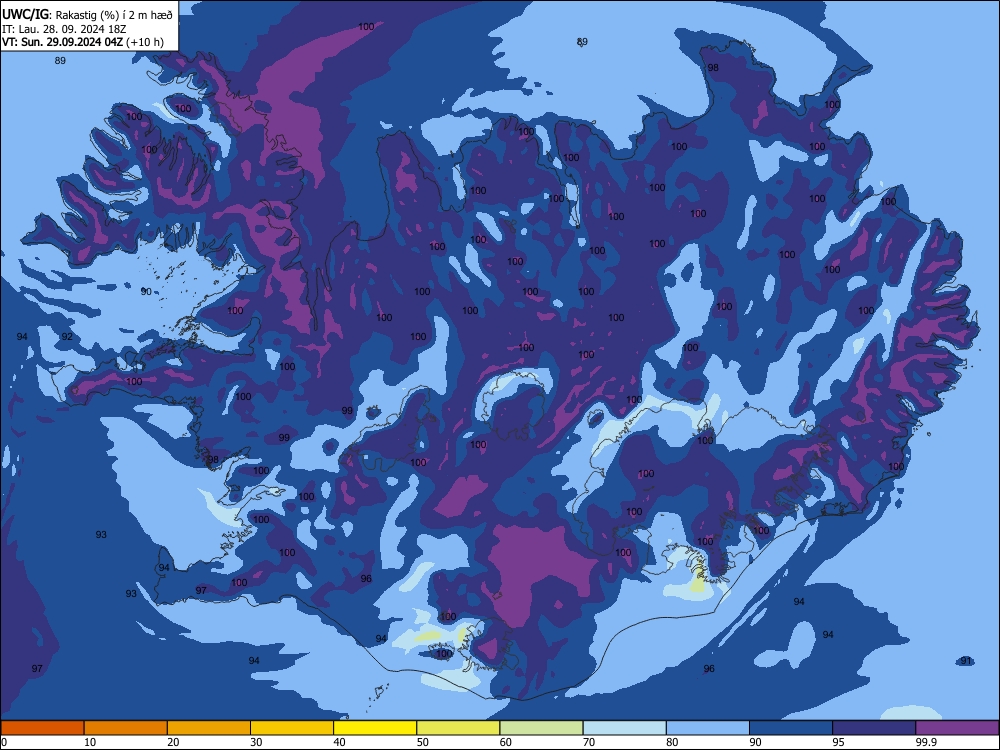Click the amber 20–30 legend swatch
The image size is (1000, 750).
coord(209,728)
